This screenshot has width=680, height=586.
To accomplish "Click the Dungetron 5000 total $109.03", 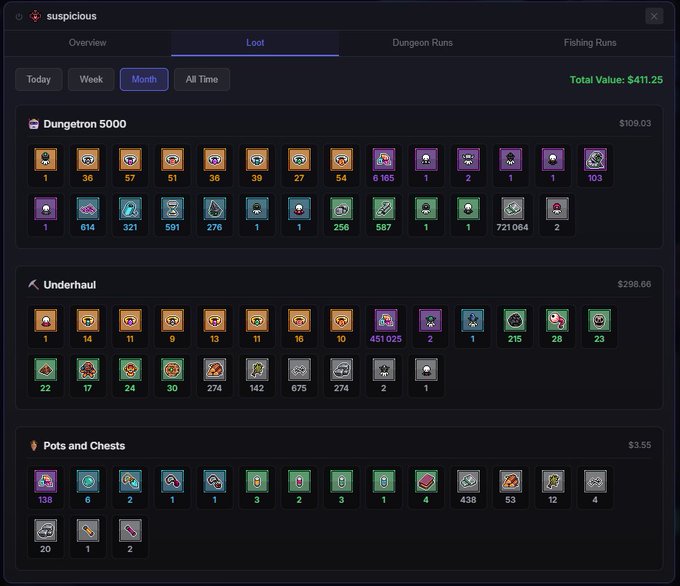I will (635, 123).
